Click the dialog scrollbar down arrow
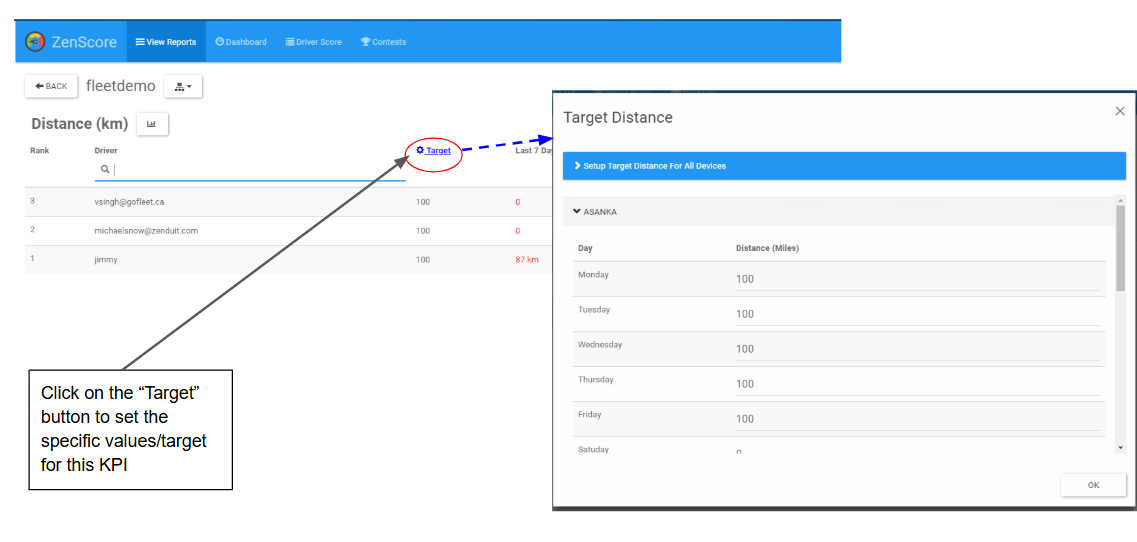Image resolution: width=1137 pixels, height=542 pixels. pos(1120,448)
